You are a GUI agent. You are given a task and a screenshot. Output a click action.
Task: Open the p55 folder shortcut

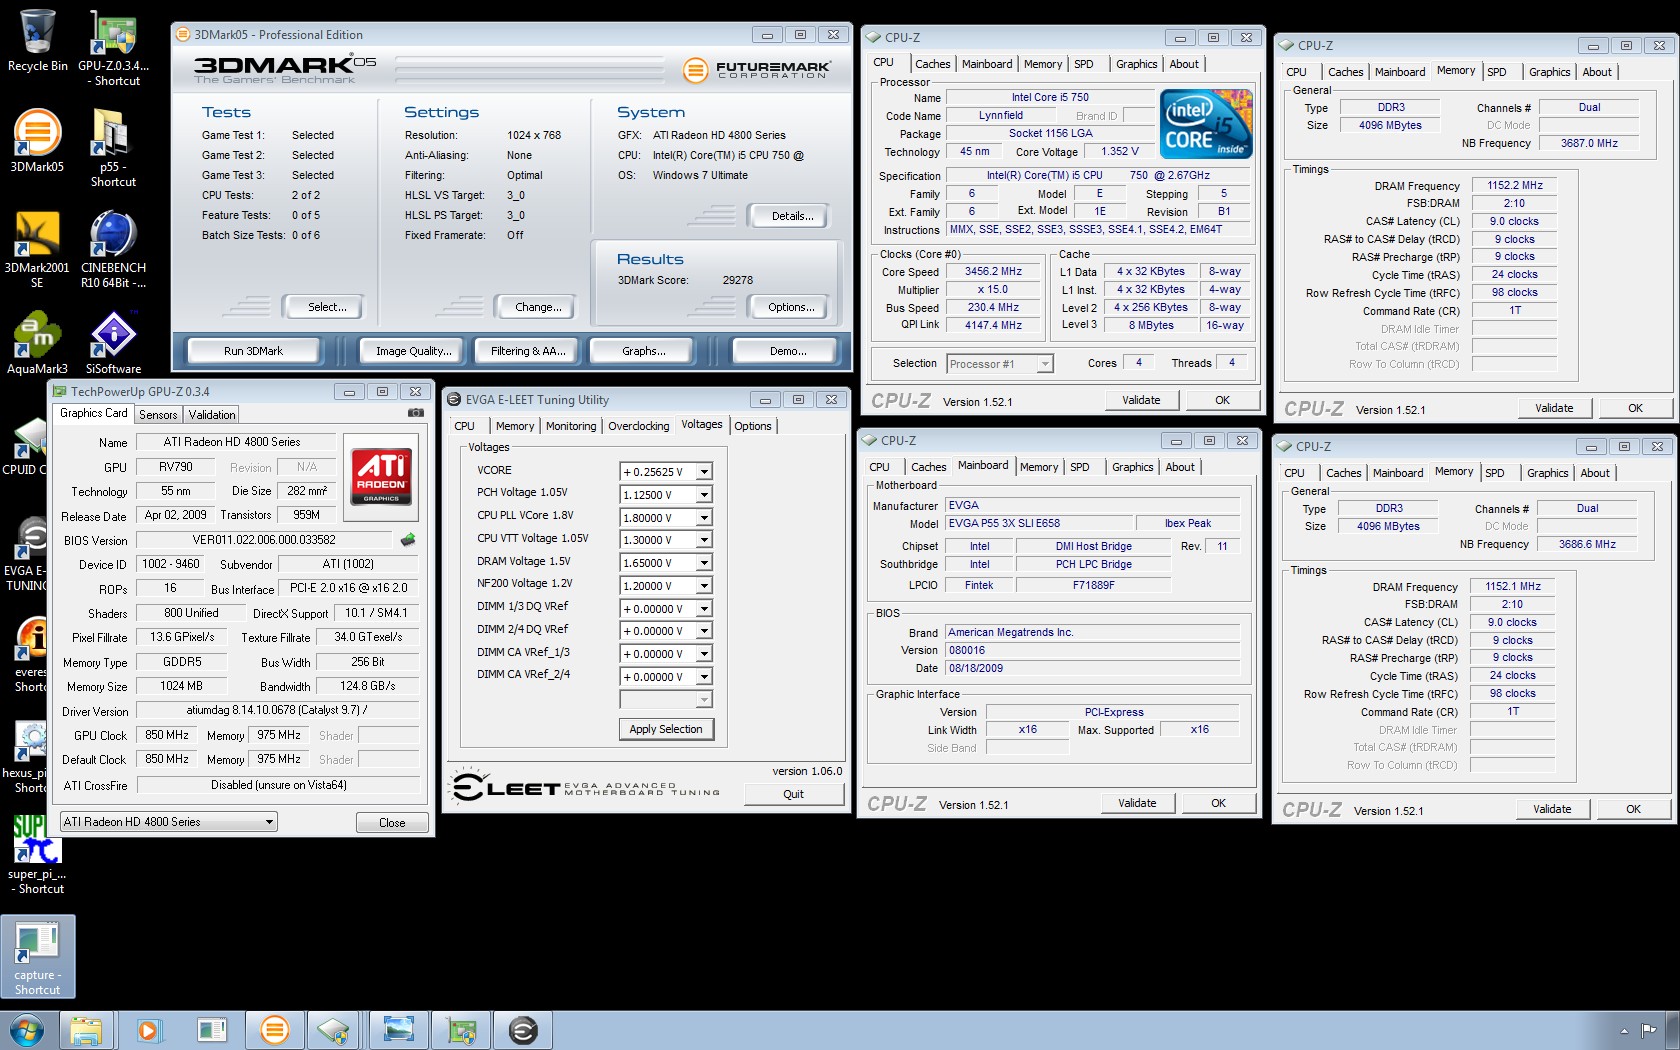coord(113,147)
